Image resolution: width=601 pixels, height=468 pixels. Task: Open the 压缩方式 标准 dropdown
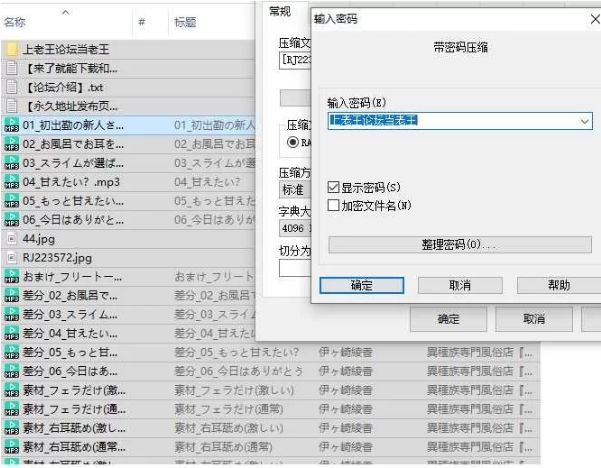pyautogui.click(x=294, y=190)
